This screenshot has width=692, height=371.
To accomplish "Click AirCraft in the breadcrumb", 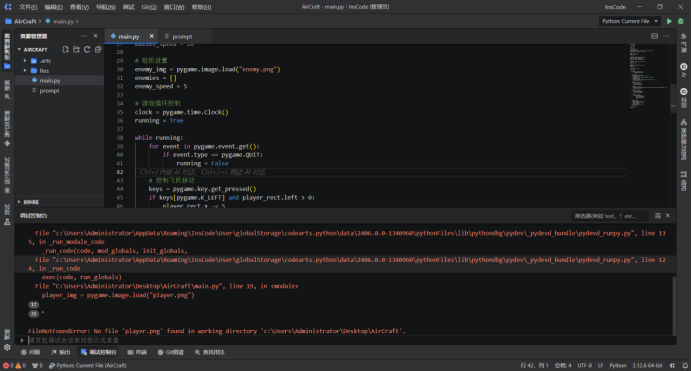I will point(25,21).
